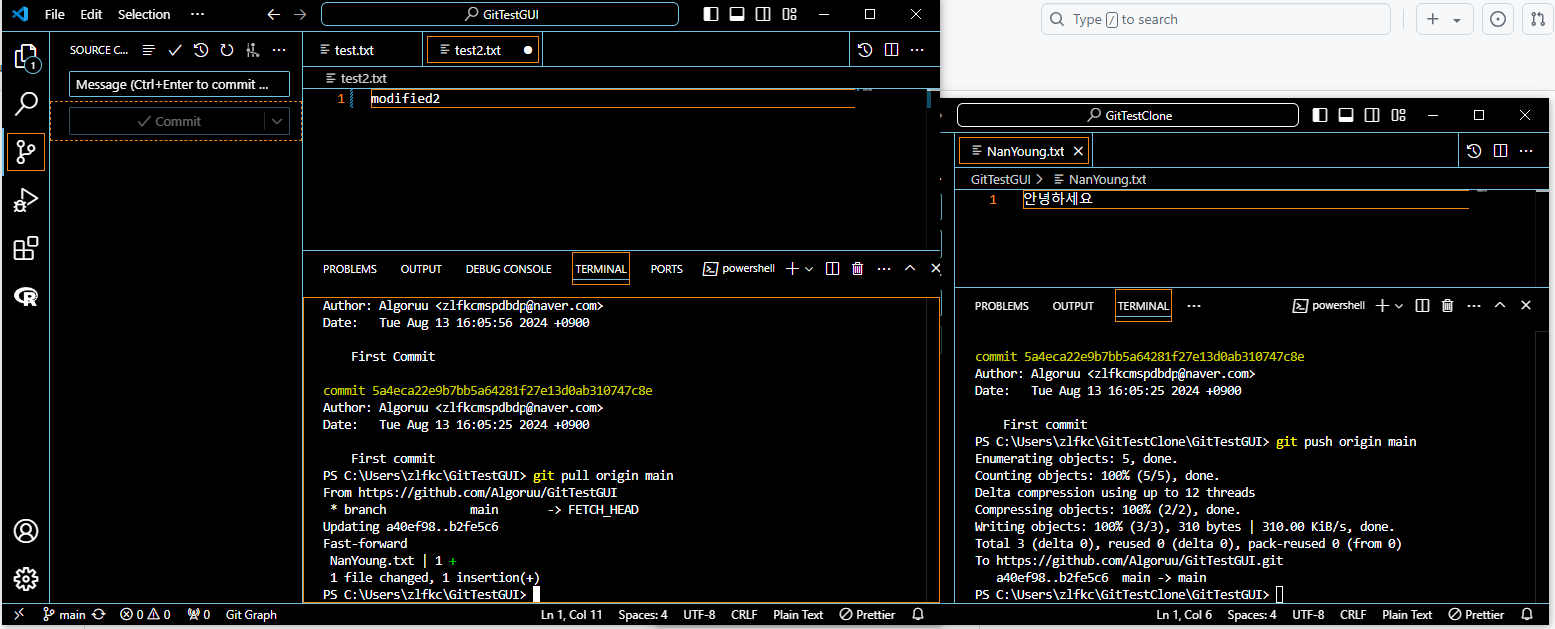
Task: Open the R extension view
Action: point(26,296)
